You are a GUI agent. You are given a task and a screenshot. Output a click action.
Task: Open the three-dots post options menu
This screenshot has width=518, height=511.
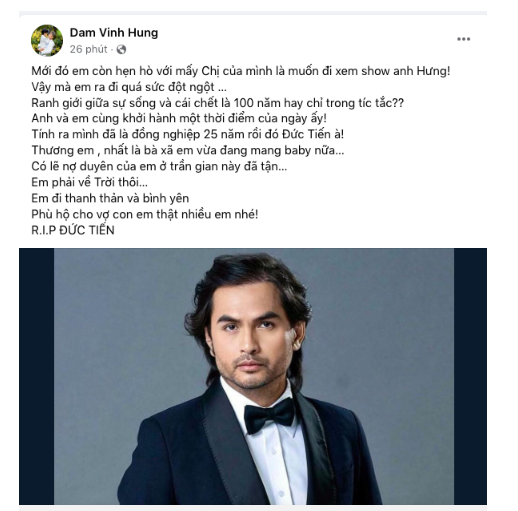click(463, 39)
